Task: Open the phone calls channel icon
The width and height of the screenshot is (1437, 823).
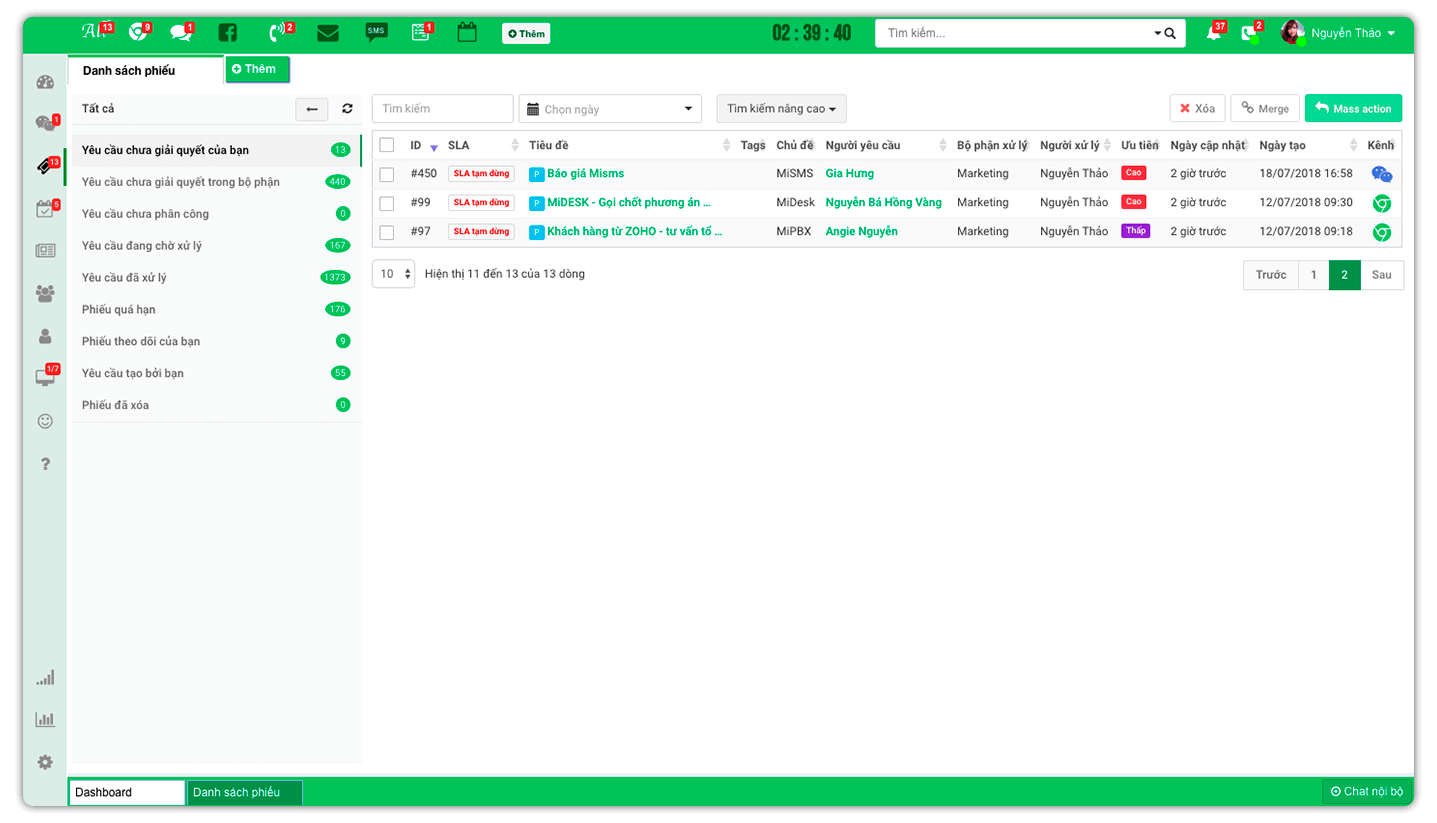Action: point(277,33)
